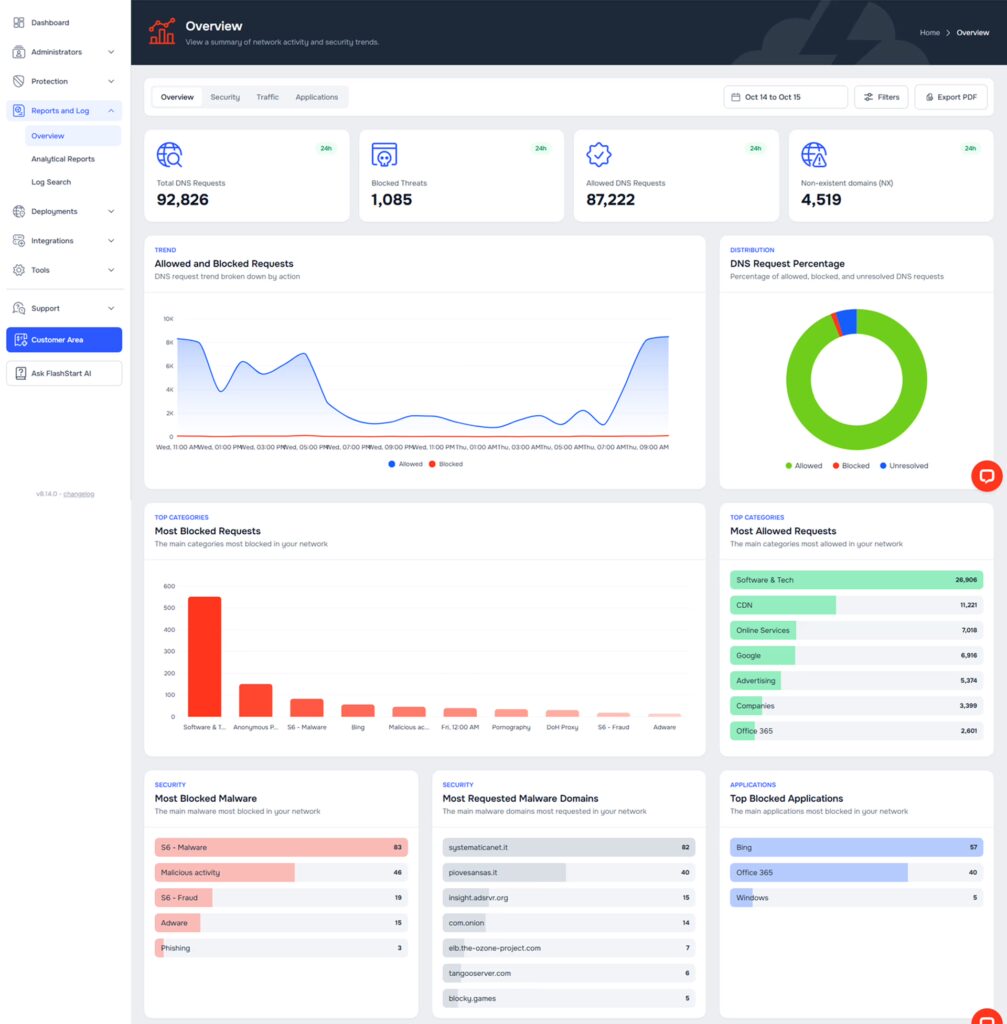Select Overview in the sidebar submenu
The image size is (1007, 1024).
pos(72,136)
